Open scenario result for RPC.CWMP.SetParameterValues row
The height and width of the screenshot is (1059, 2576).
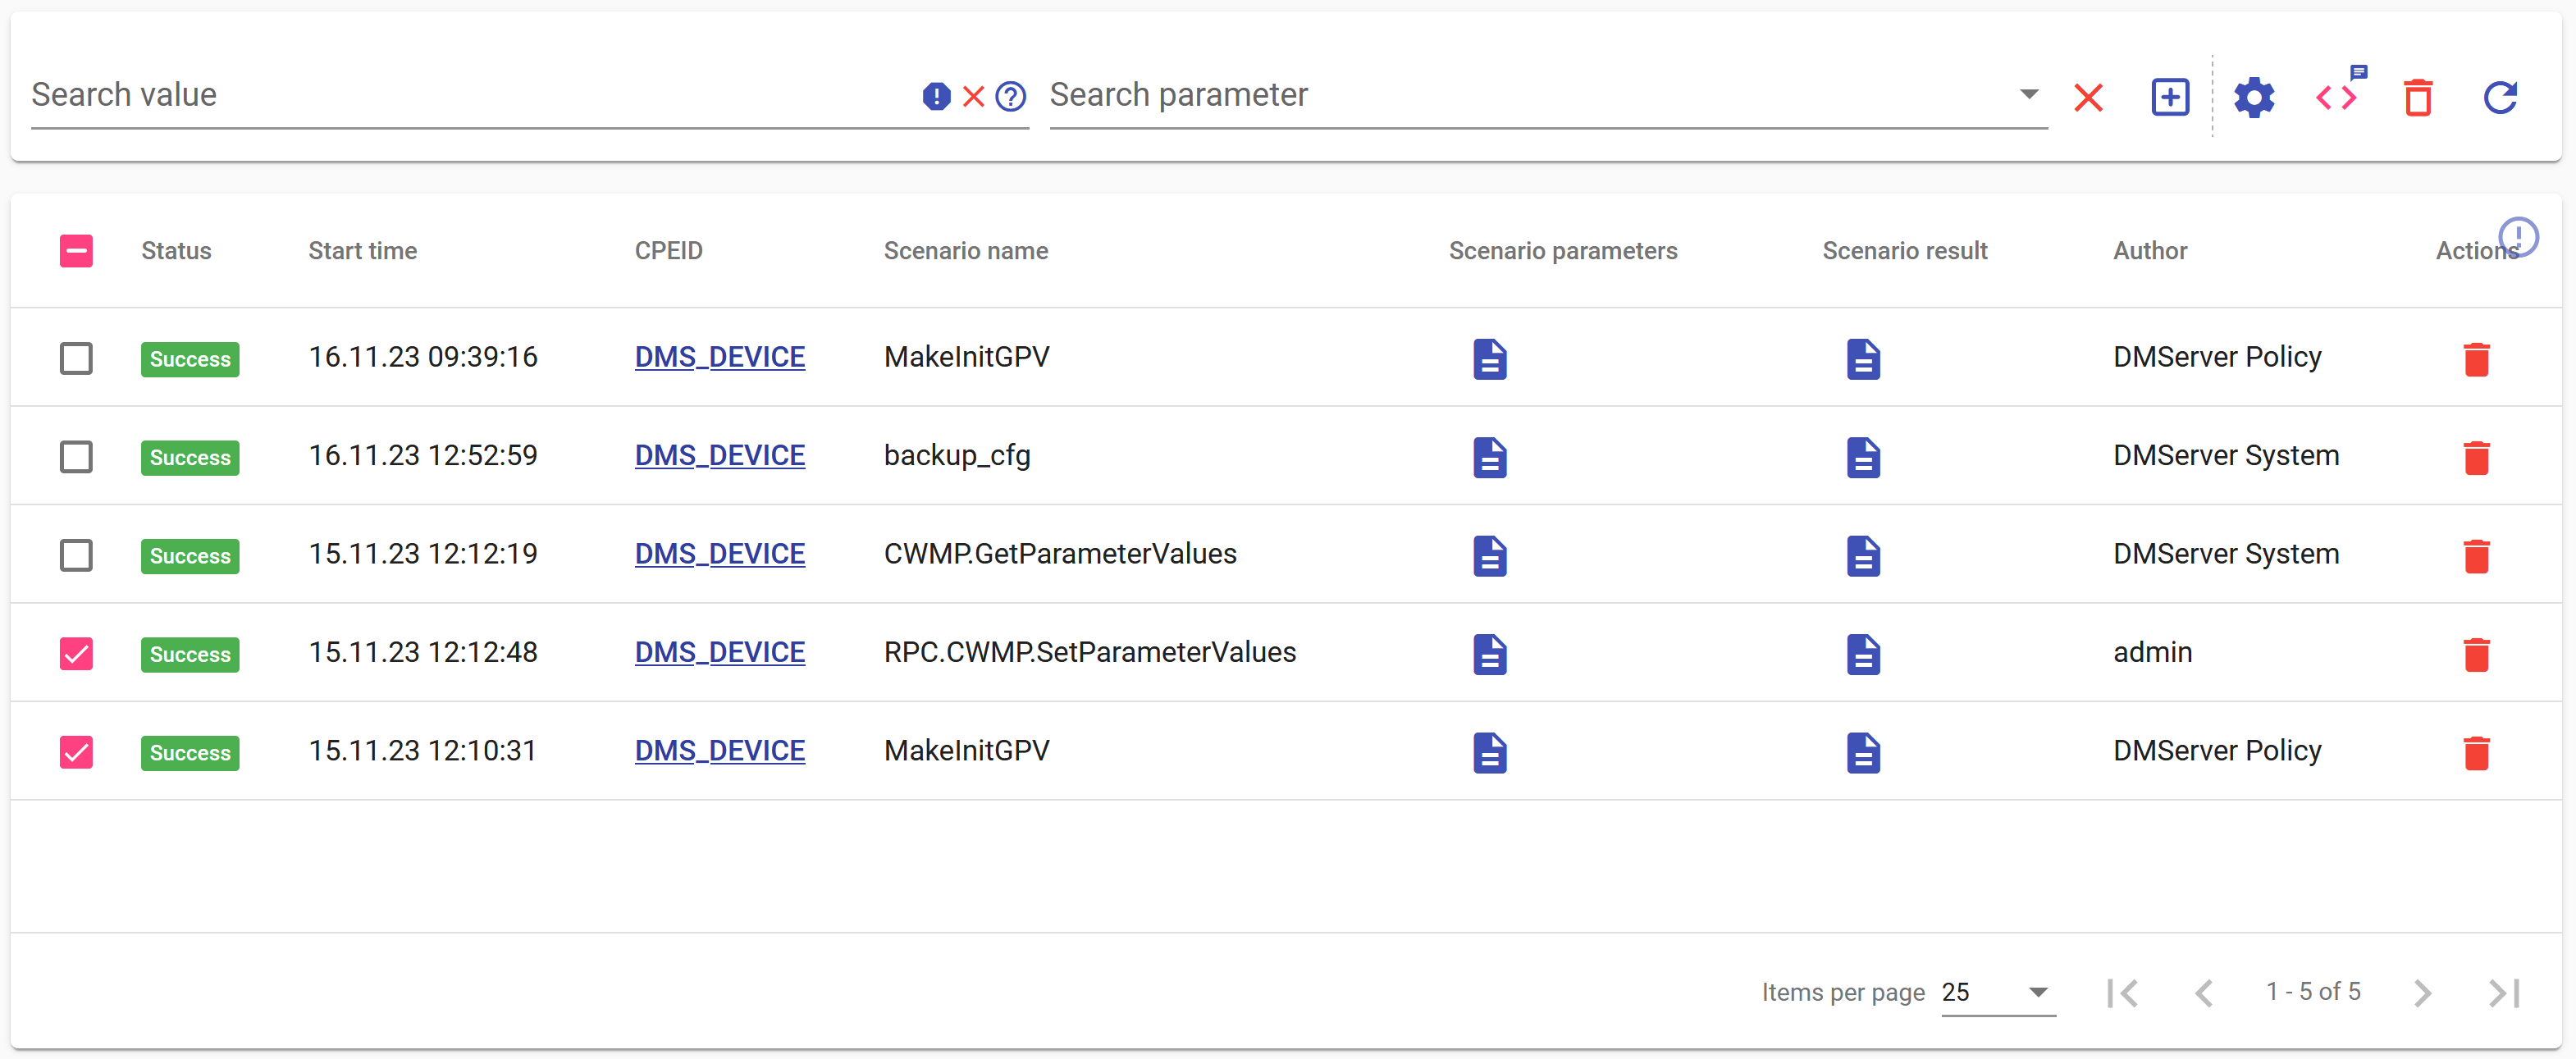[1862, 654]
